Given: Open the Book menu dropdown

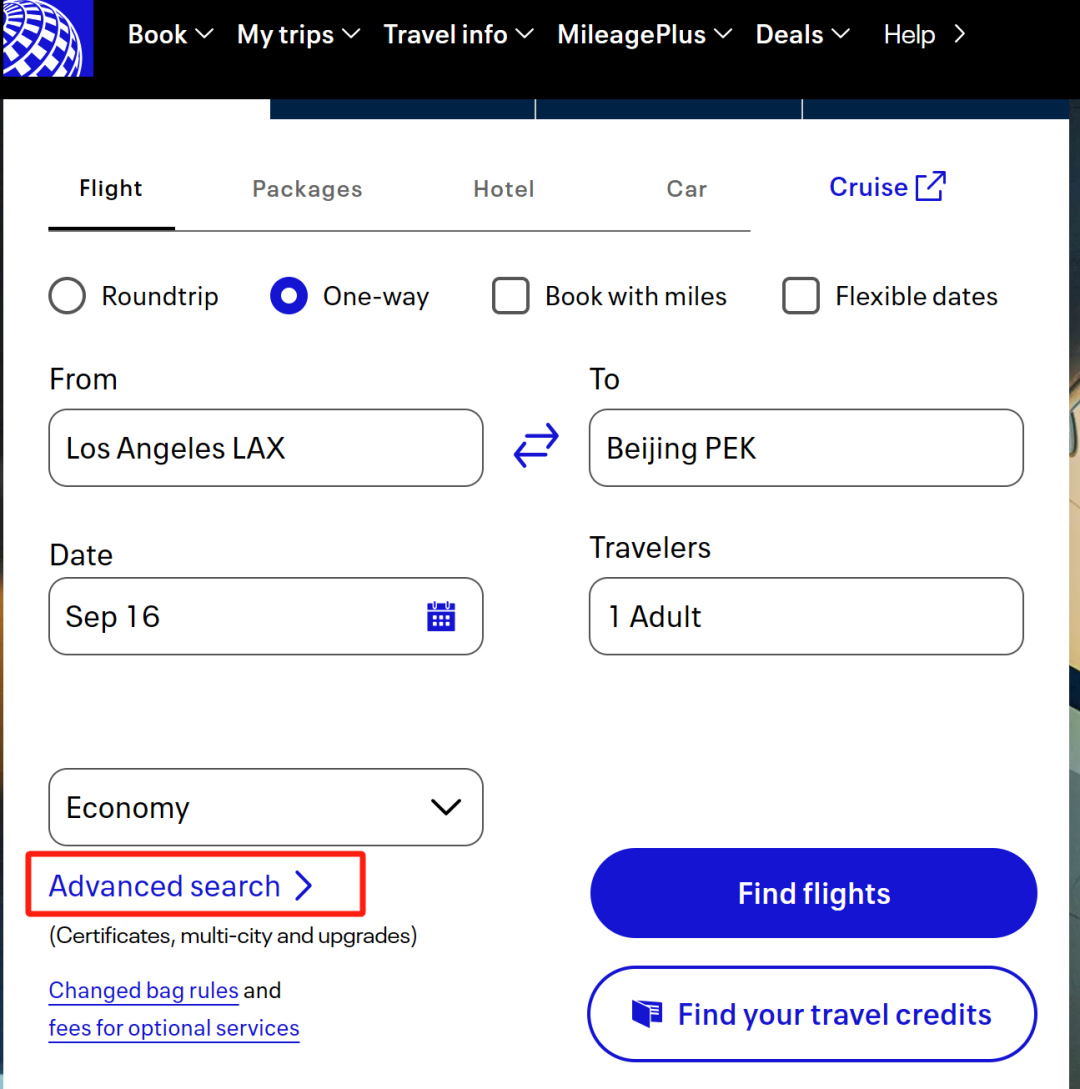Looking at the screenshot, I should (170, 35).
